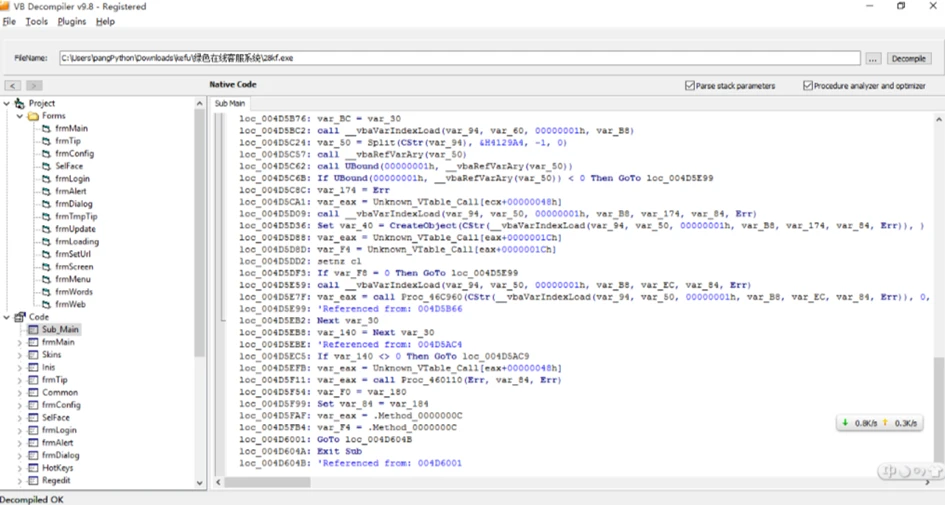945x505 pixels.
Task: Click the Project root node icon
Action: [x=20, y=103]
